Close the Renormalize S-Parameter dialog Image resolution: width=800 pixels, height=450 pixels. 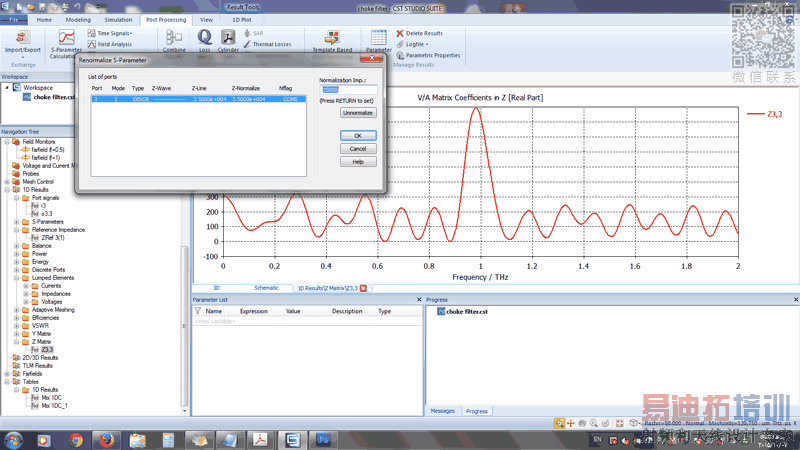(371, 59)
